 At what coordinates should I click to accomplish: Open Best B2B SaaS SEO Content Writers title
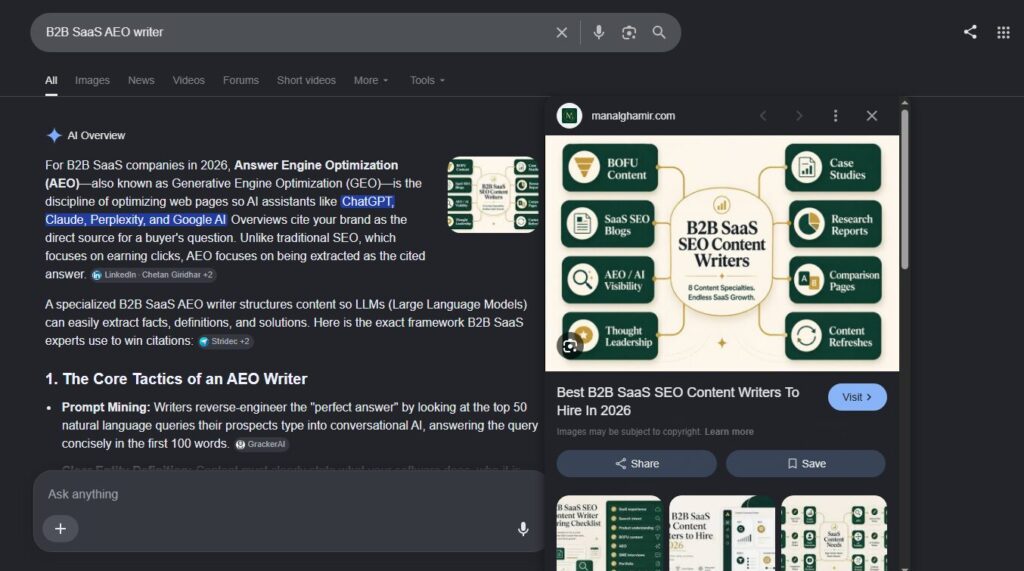678,401
